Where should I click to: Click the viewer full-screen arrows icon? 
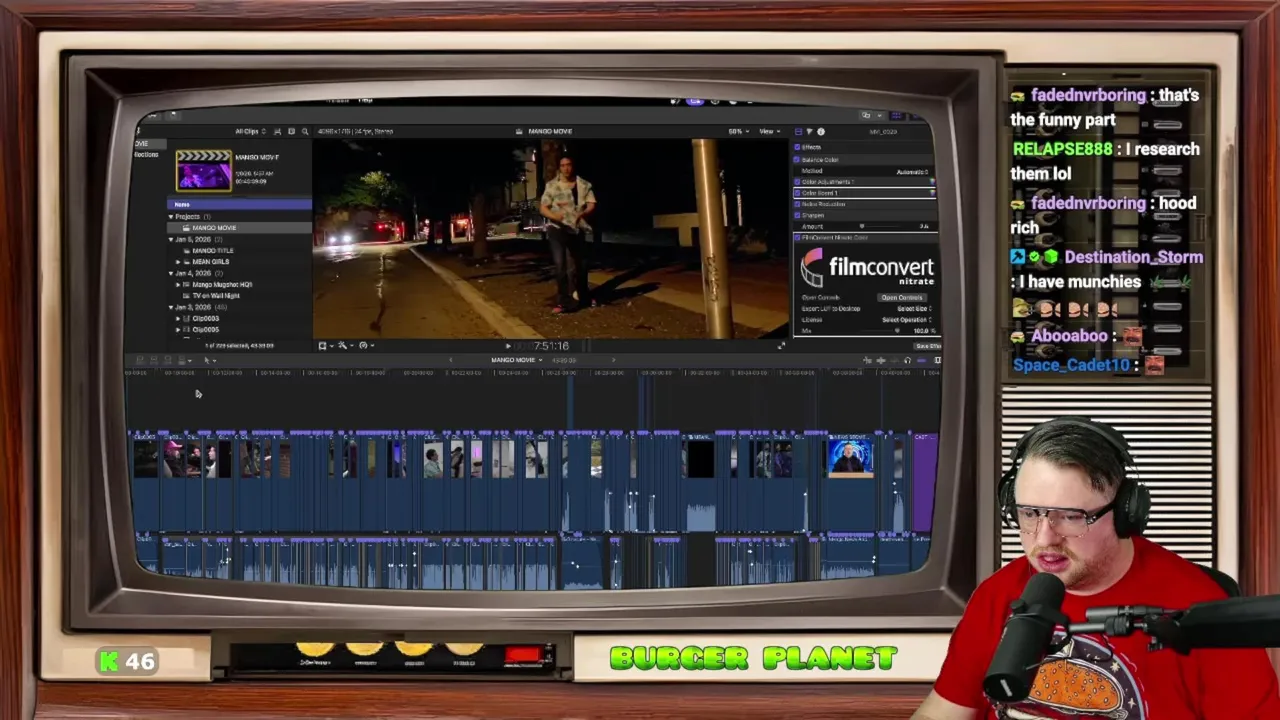781,345
